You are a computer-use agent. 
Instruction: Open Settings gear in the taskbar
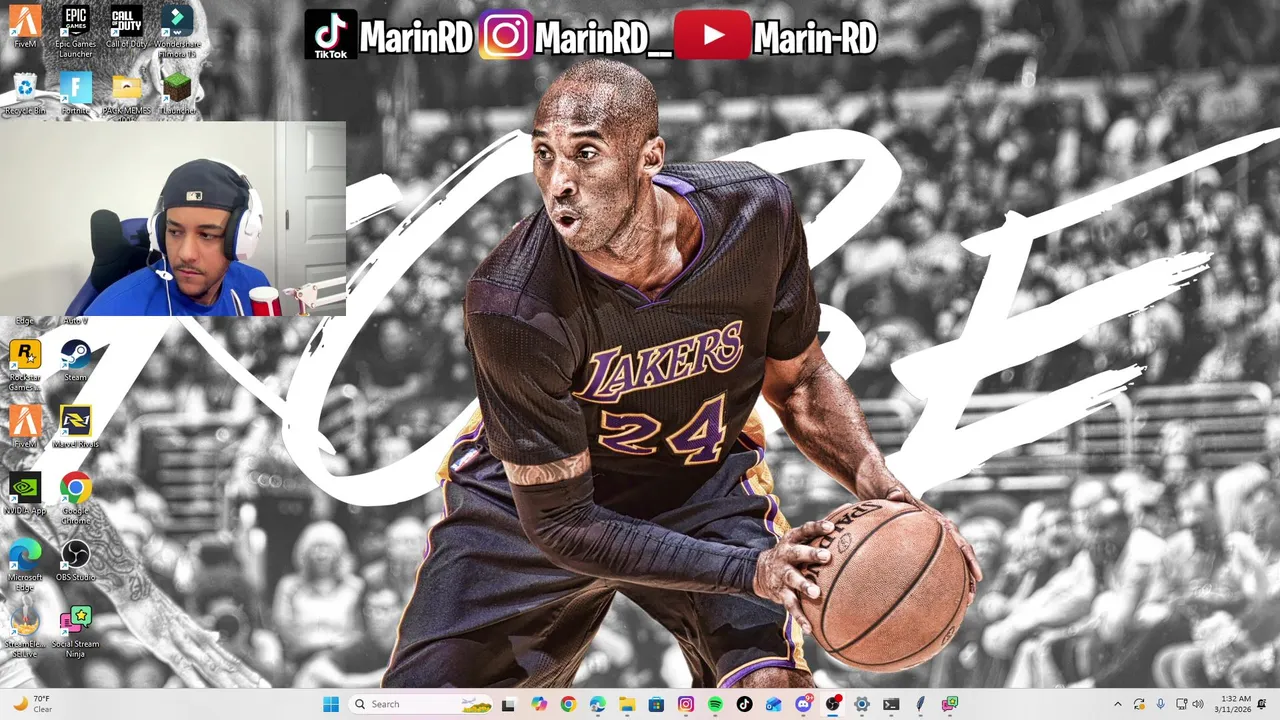(861, 704)
